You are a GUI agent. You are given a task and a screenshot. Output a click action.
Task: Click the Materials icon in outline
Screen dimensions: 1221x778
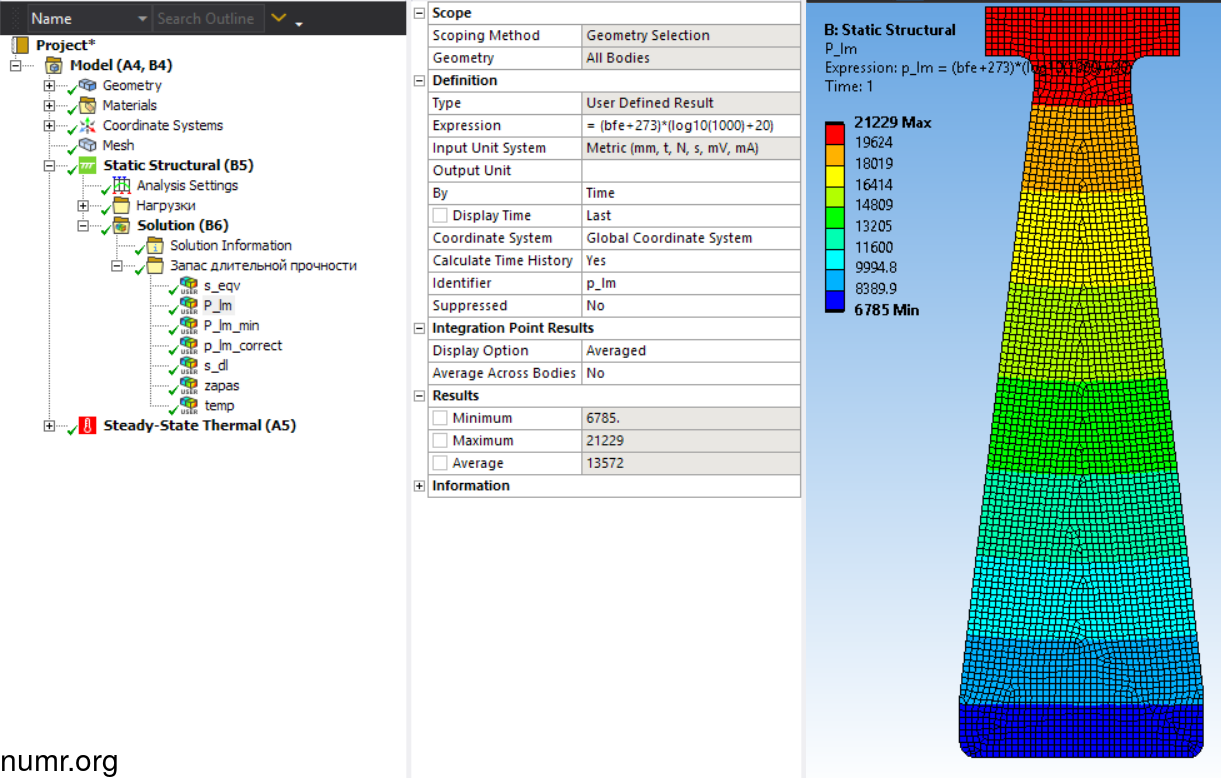point(88,106)
